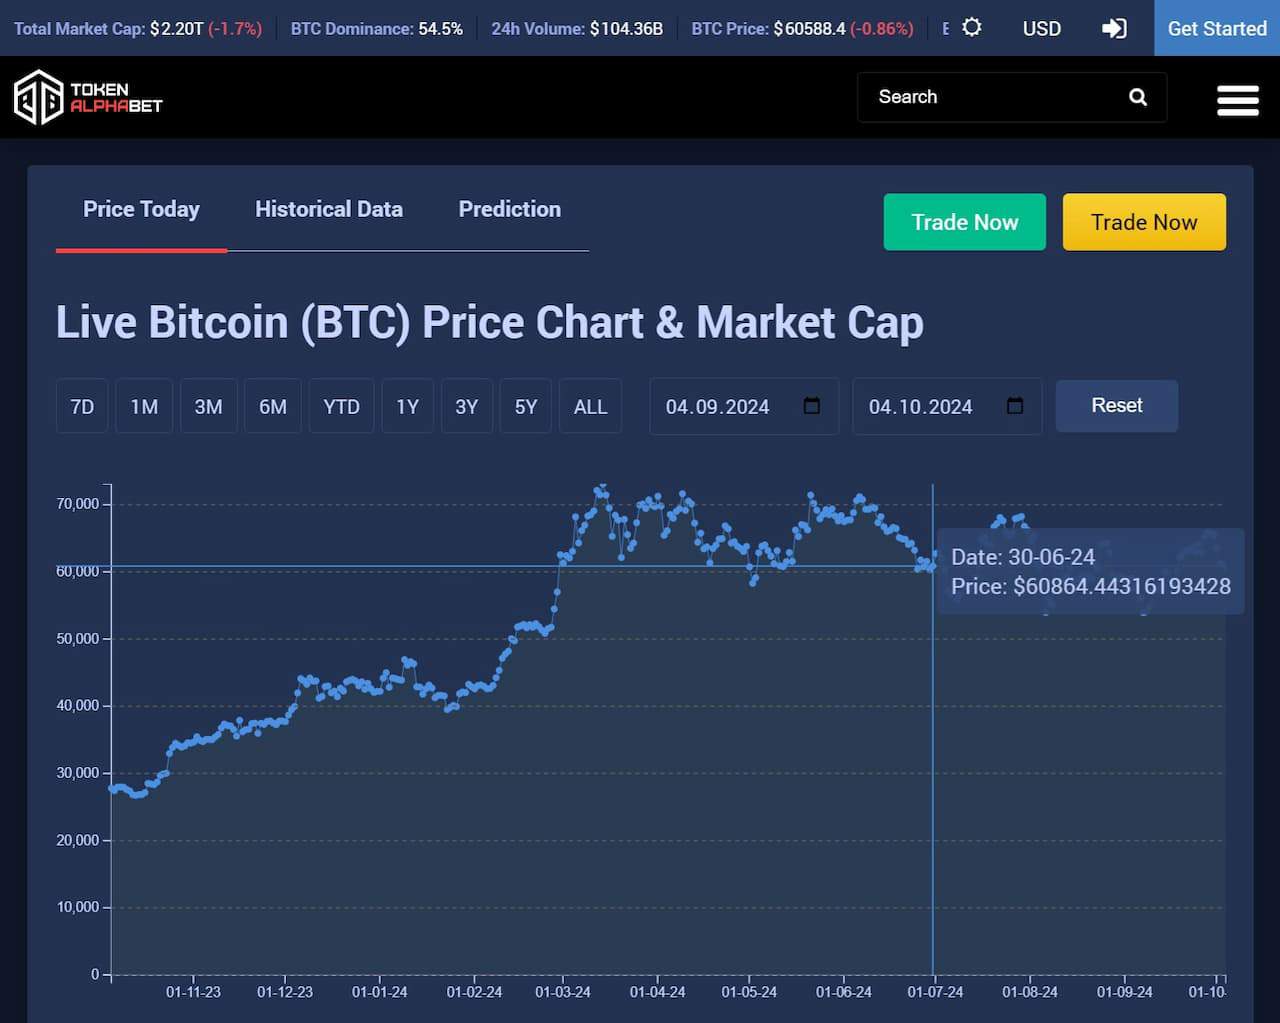Open calendar picker for end date

click(x=1015, y=406)
